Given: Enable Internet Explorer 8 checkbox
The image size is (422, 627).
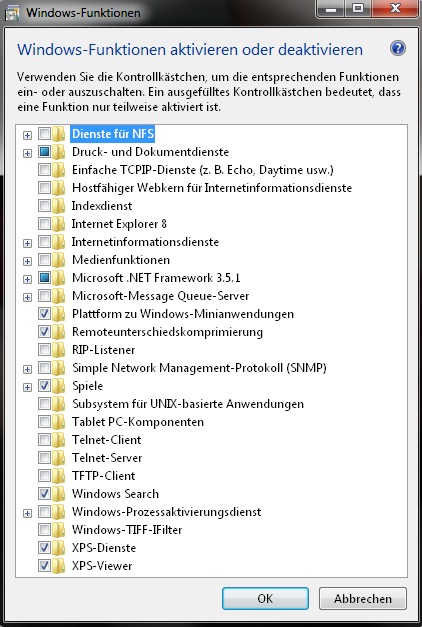Looking at the screenshot, I should [44, 224].
